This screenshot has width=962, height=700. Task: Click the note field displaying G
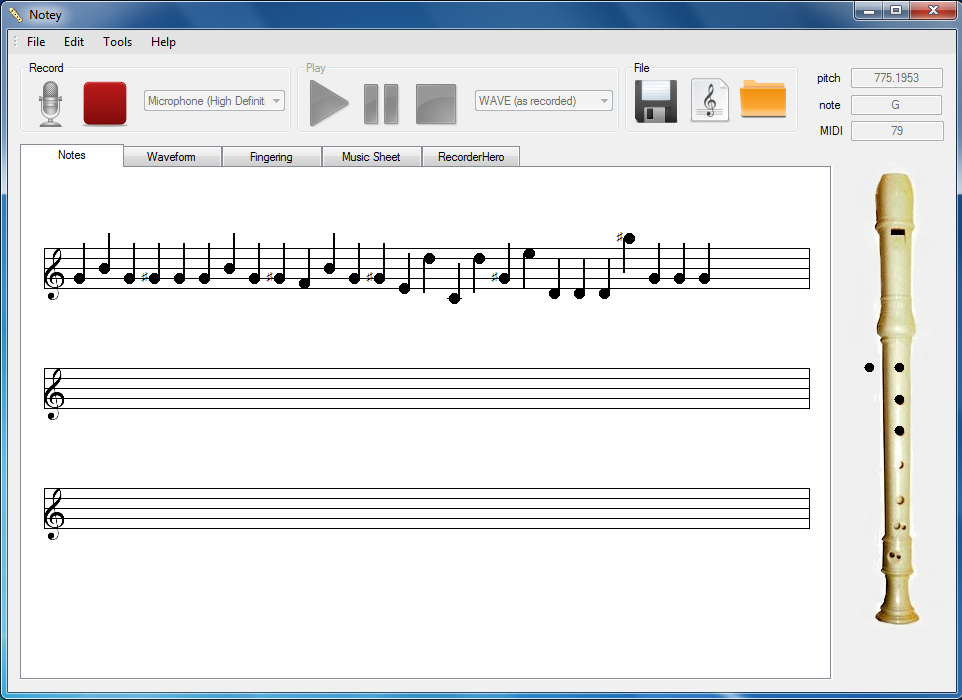point(896,104)
